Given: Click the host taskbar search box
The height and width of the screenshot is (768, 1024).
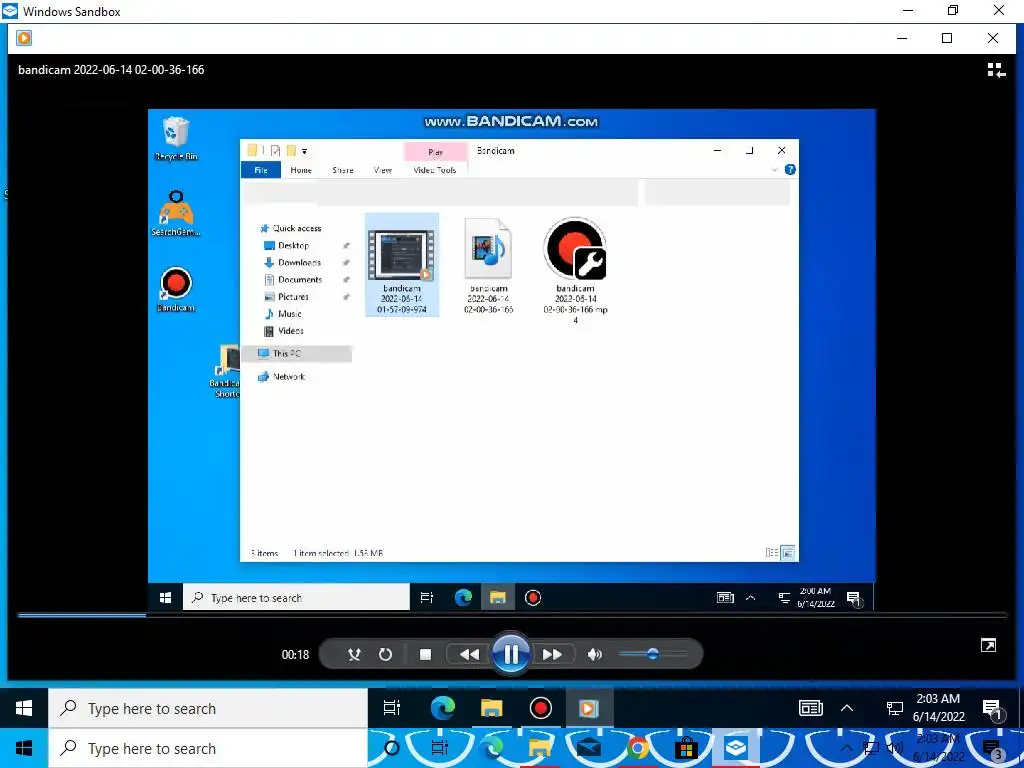Looking at the screenshot, I should click(208, 748).
